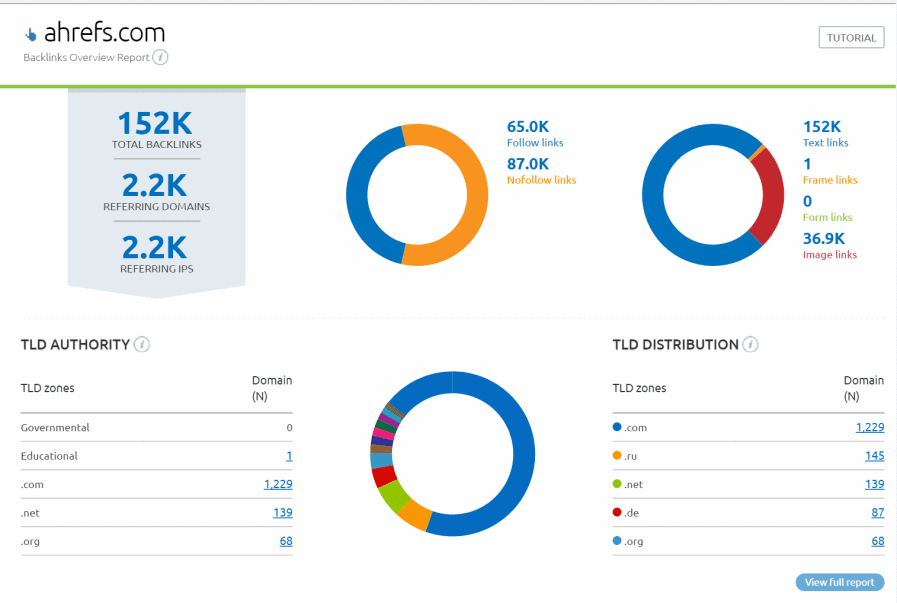Click 2.2K Referring Domains figure

point(154,185)
